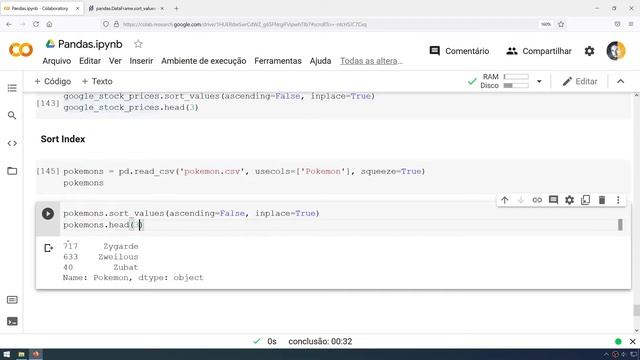Click in the pokemons.head code line
This screenshot has height=360, width=640.
pos(103,225)
